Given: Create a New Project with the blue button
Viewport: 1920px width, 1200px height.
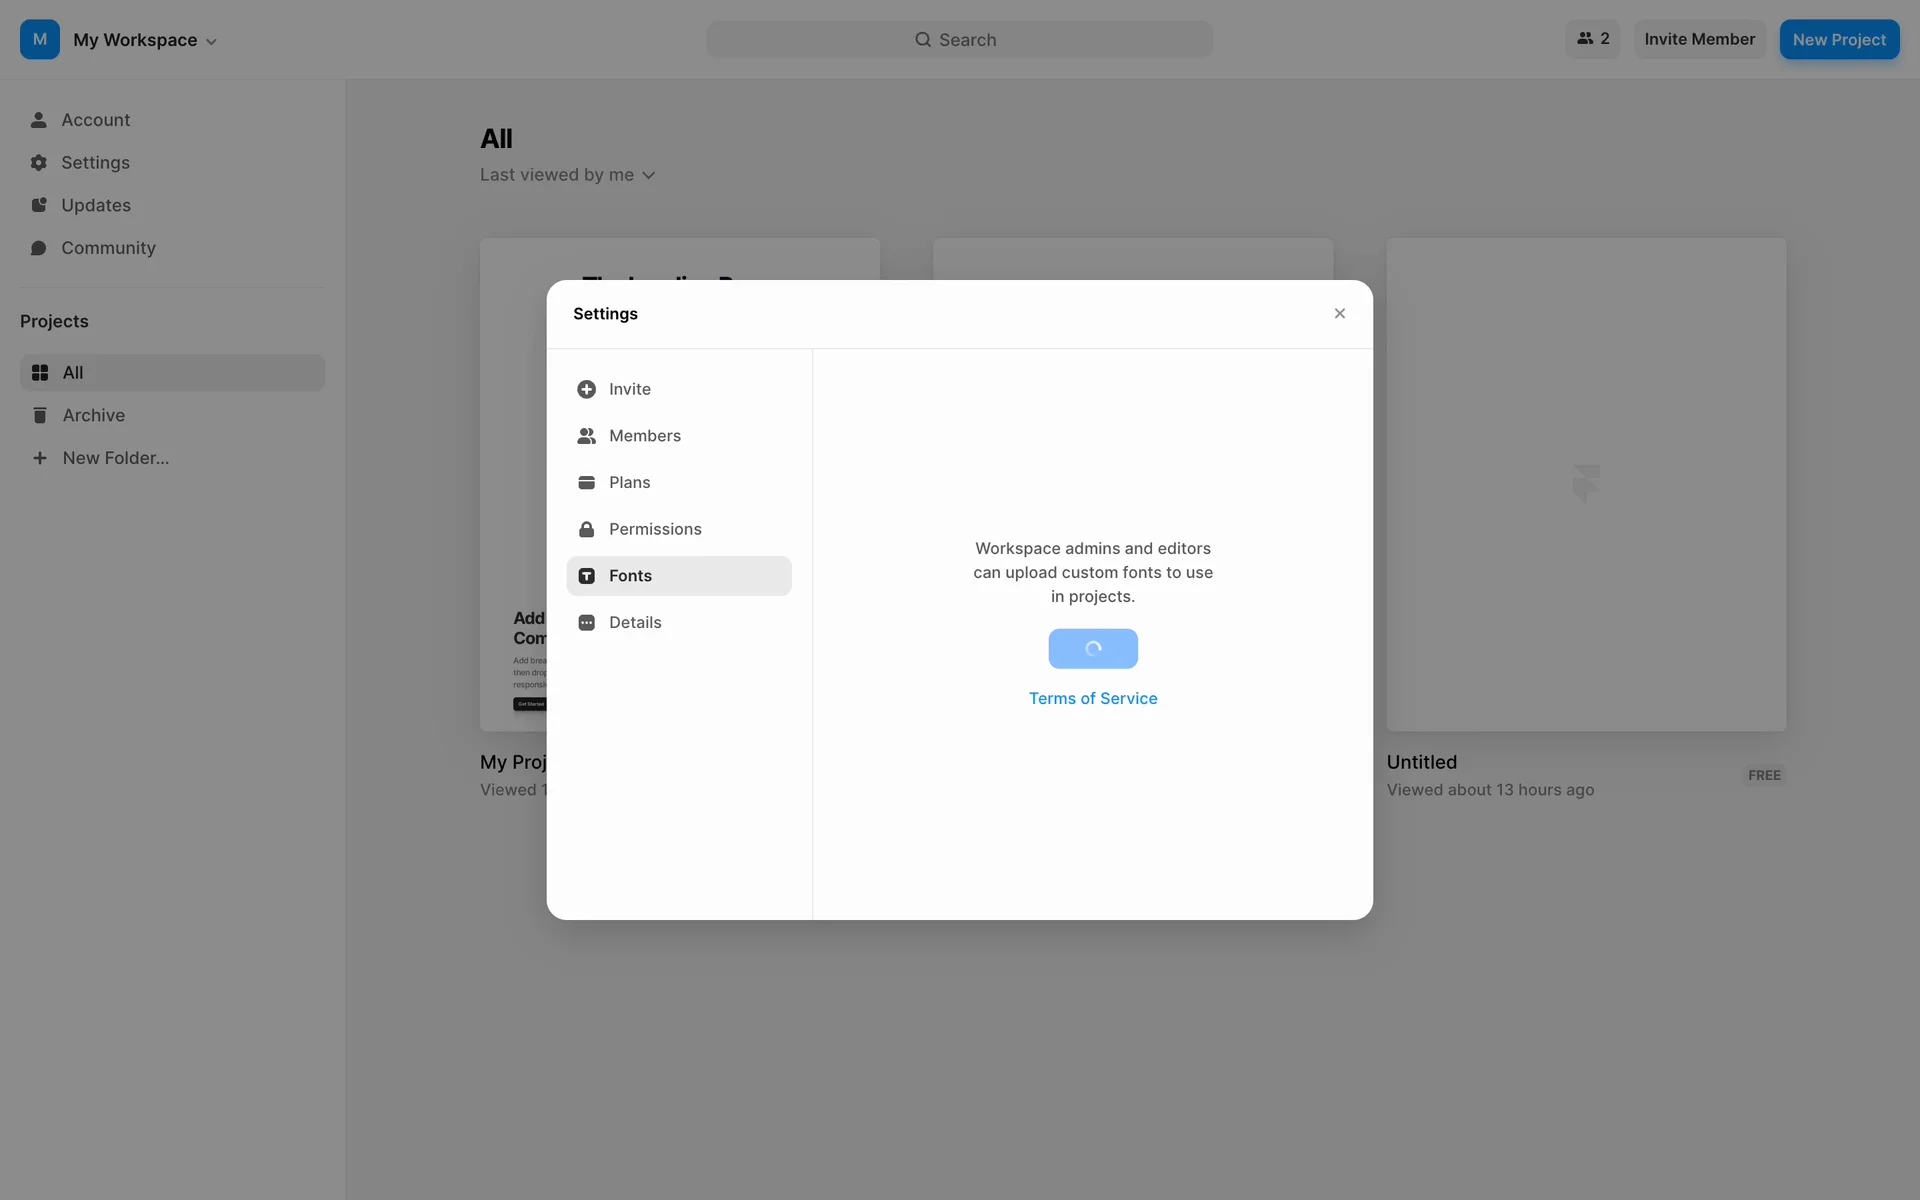Looking at the screenshot, I should (1838, 40).
